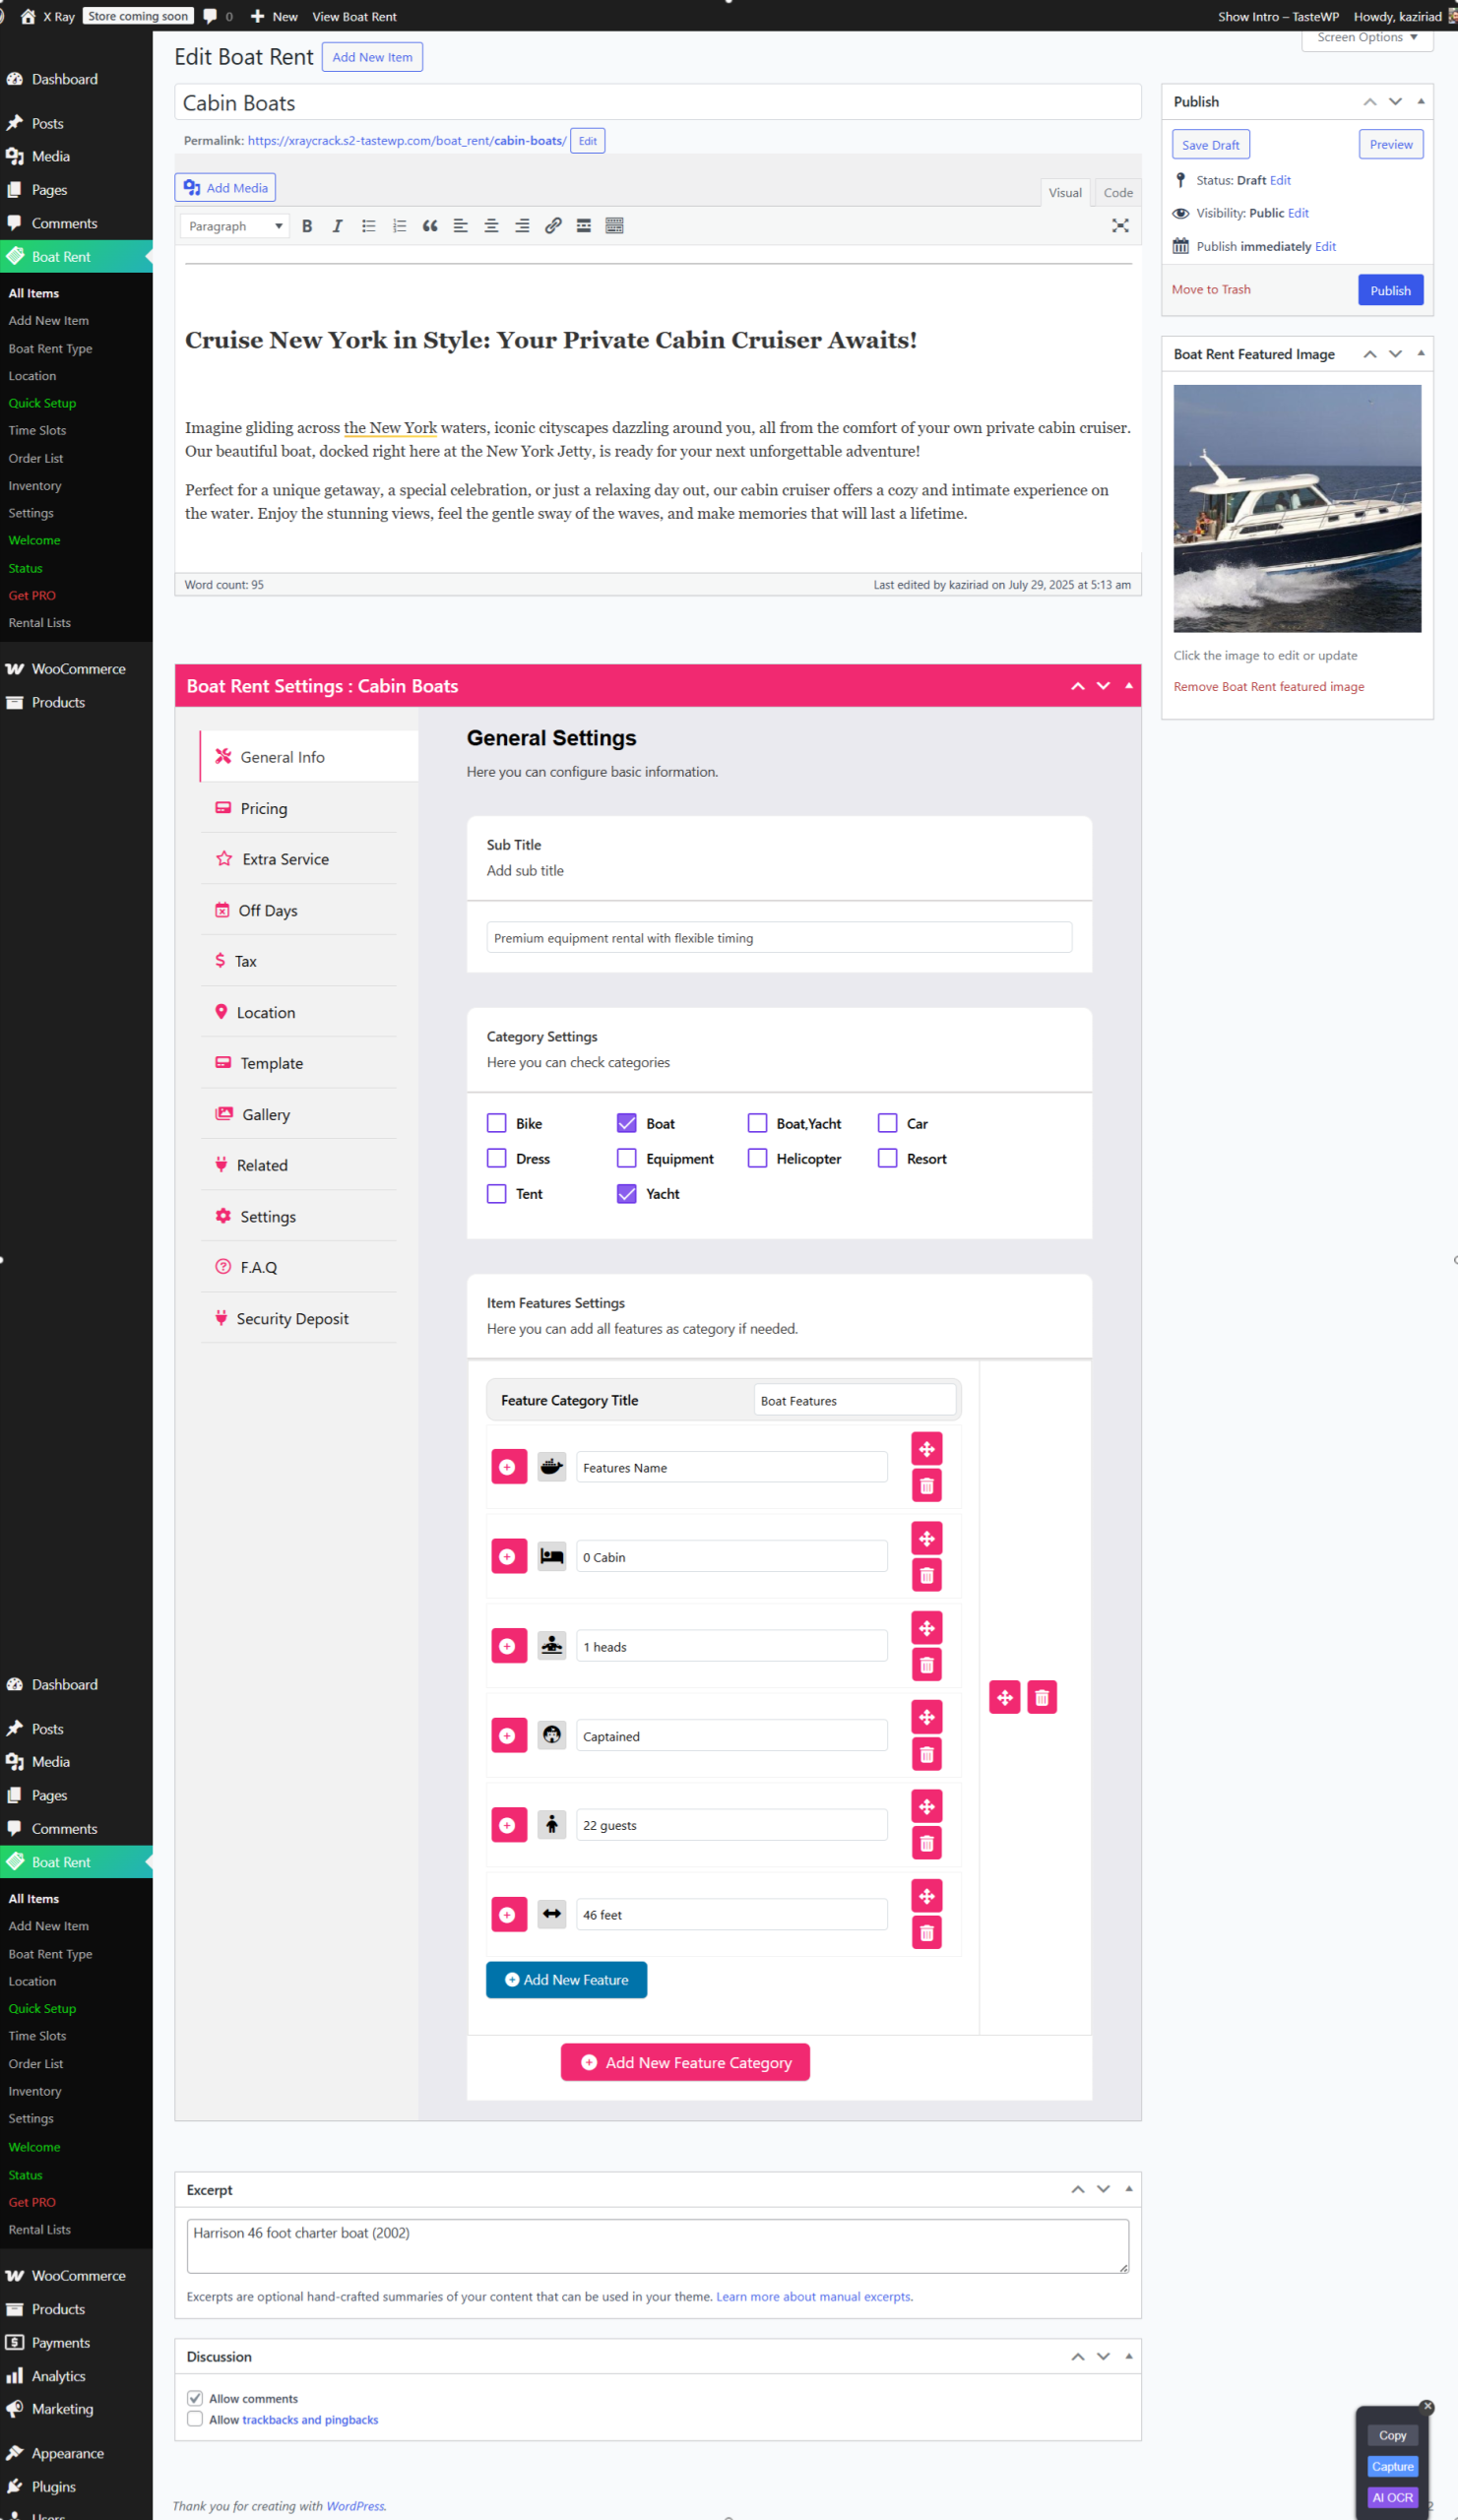Switch the editor to the Code tab

1117,193
